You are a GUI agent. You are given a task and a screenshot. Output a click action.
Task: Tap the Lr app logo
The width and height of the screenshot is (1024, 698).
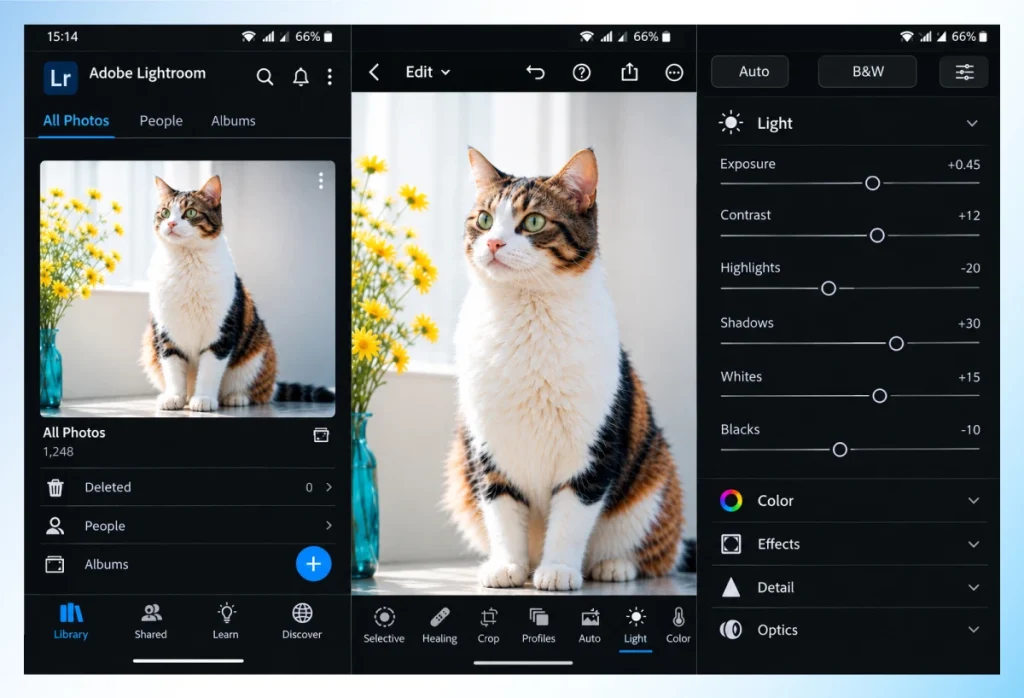[60, 78]
